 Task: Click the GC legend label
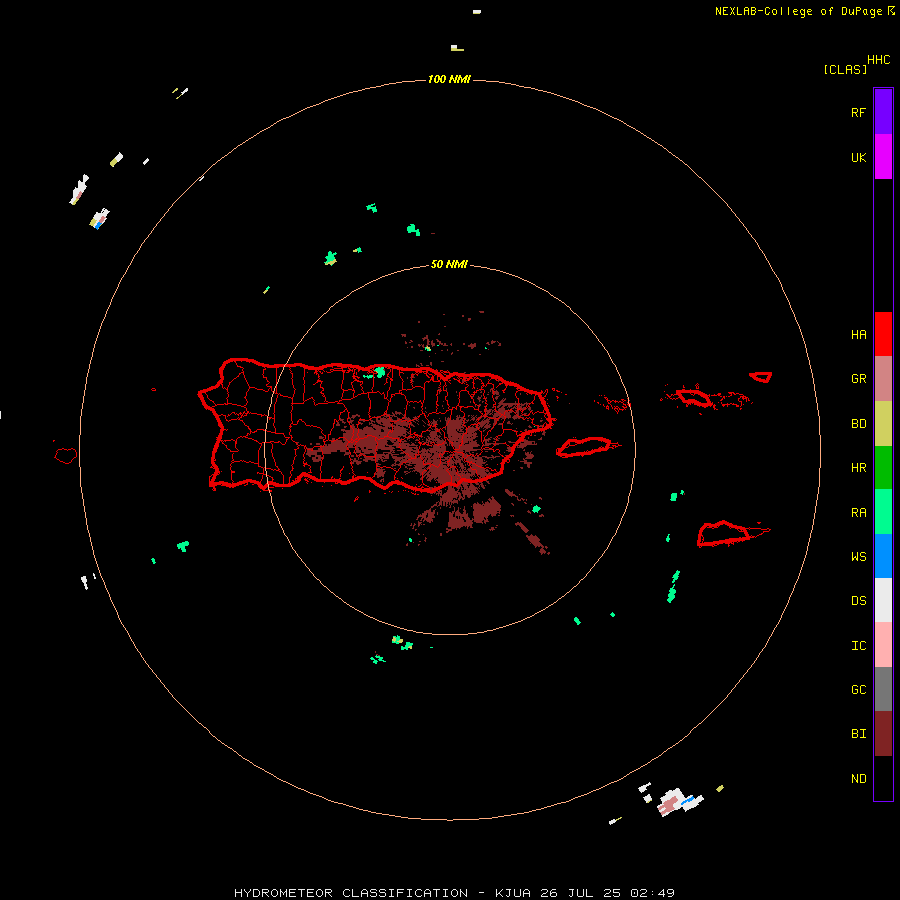point(858,689)
